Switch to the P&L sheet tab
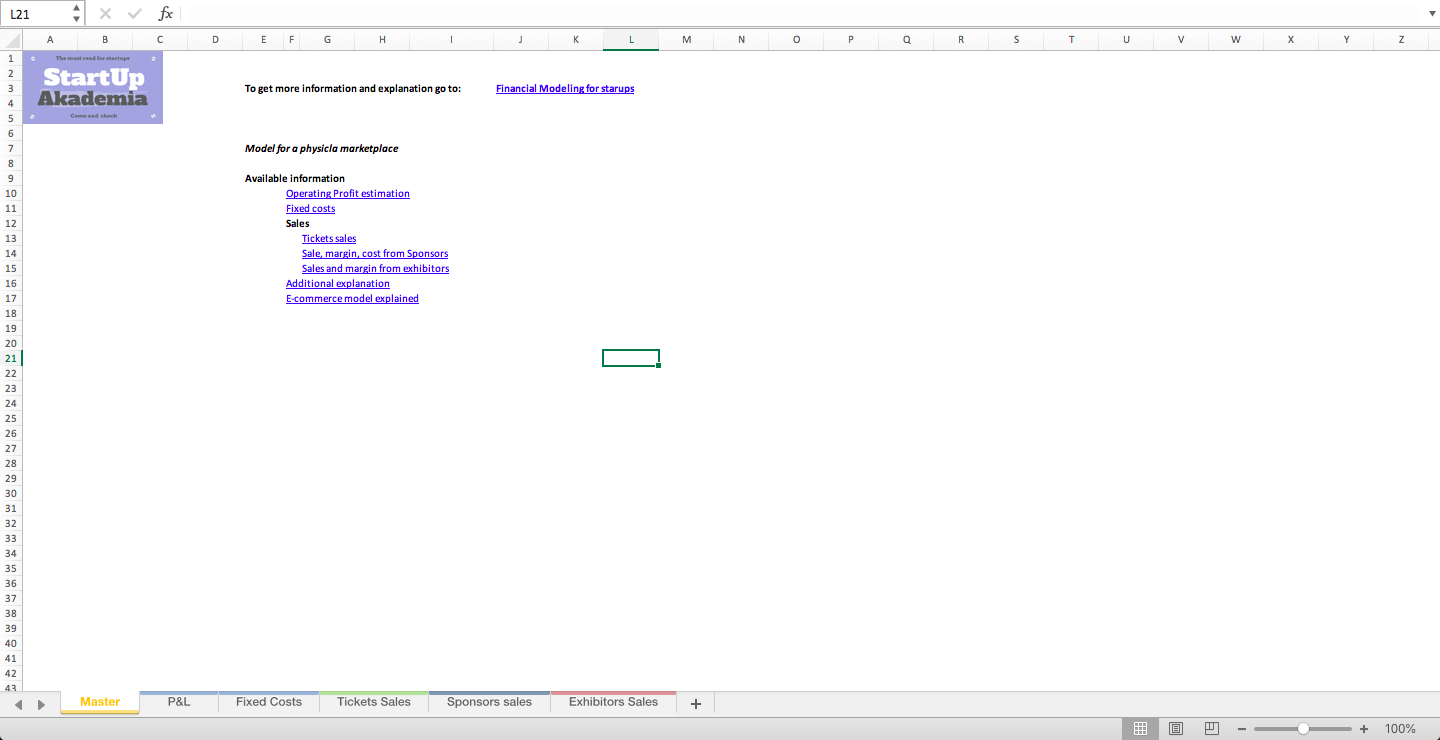This screenshot has width=1440, height=740. coord(179,702)
